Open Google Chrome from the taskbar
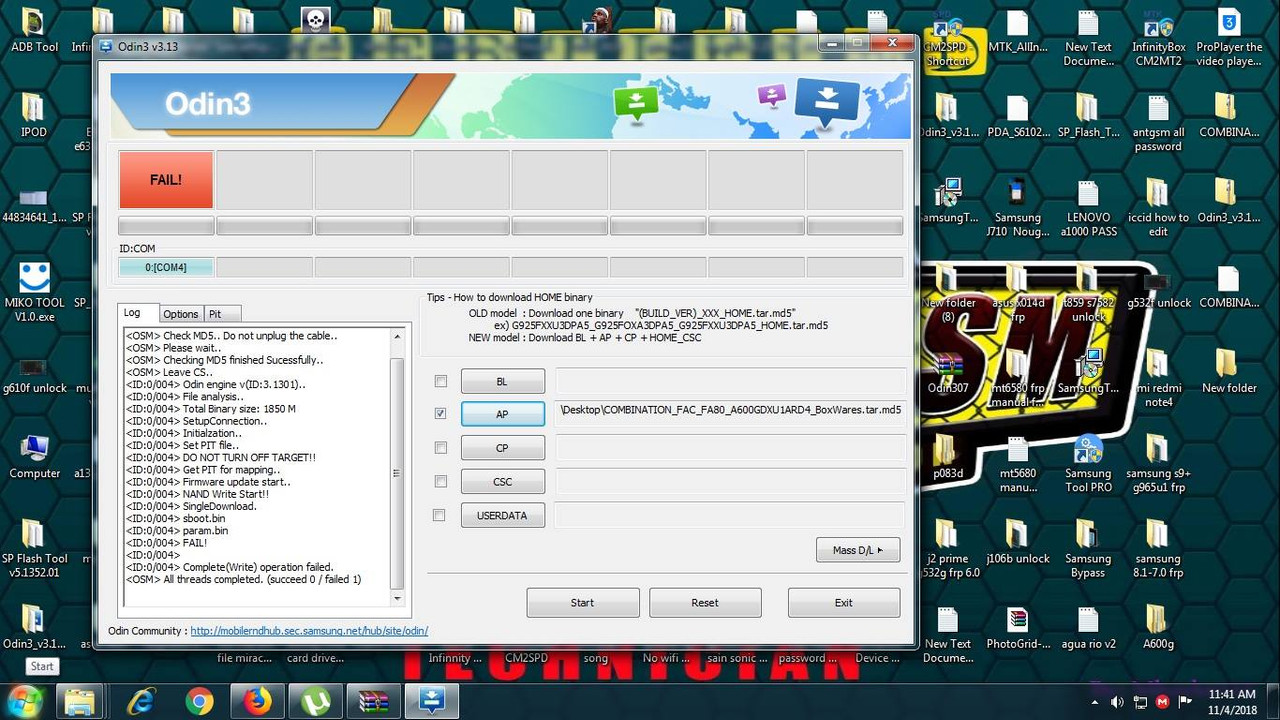 click(x=199, y=702)
